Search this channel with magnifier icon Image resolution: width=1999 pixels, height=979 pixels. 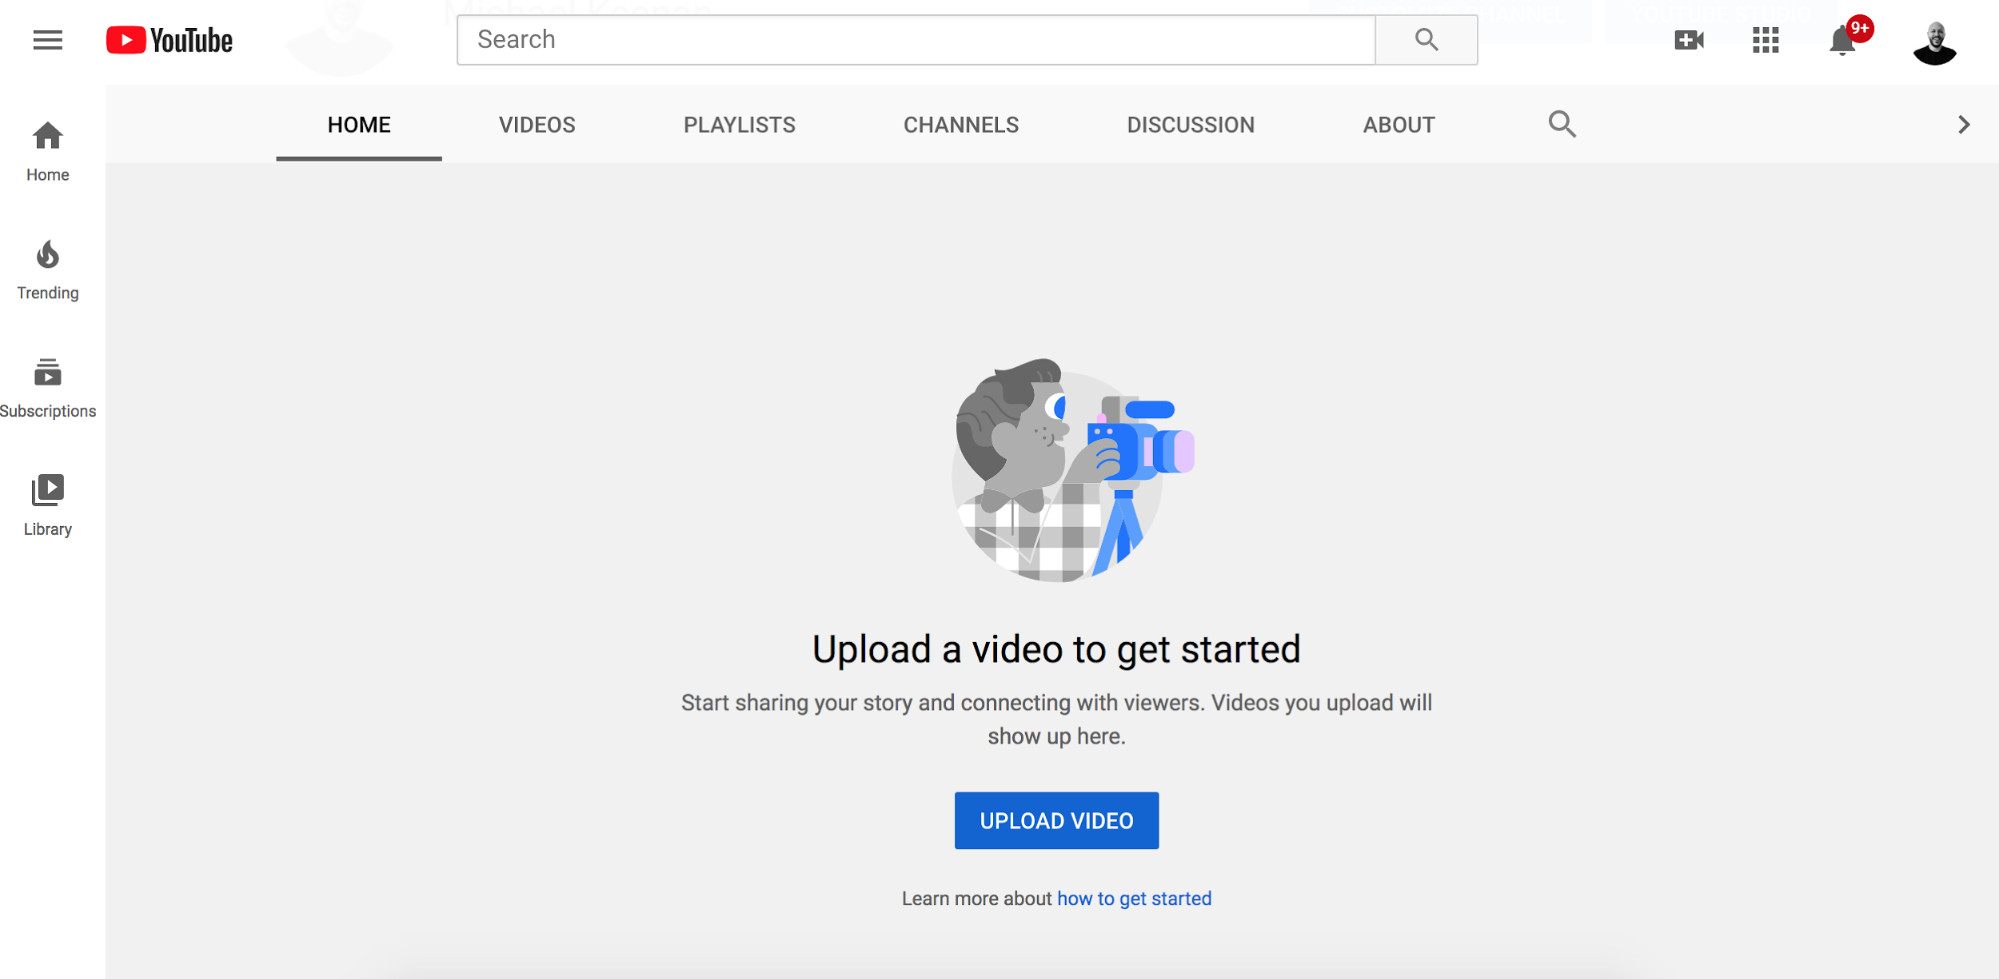tap(1562, 124)
